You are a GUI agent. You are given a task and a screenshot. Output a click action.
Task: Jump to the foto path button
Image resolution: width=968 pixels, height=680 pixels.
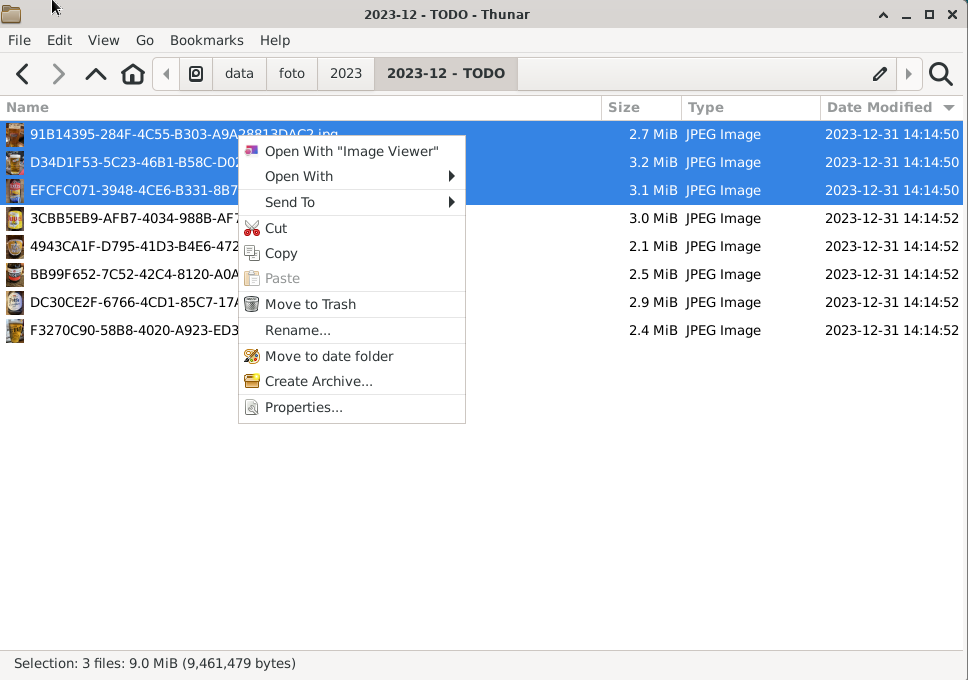click(x=292, y=74)
